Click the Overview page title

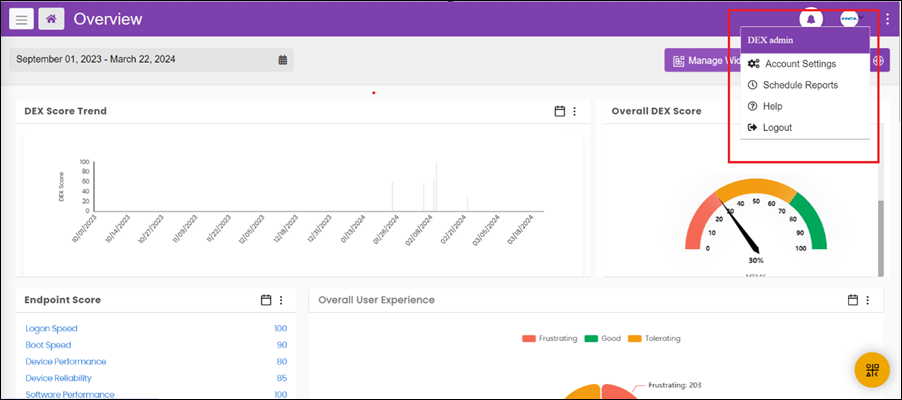(x=108, y=19)
